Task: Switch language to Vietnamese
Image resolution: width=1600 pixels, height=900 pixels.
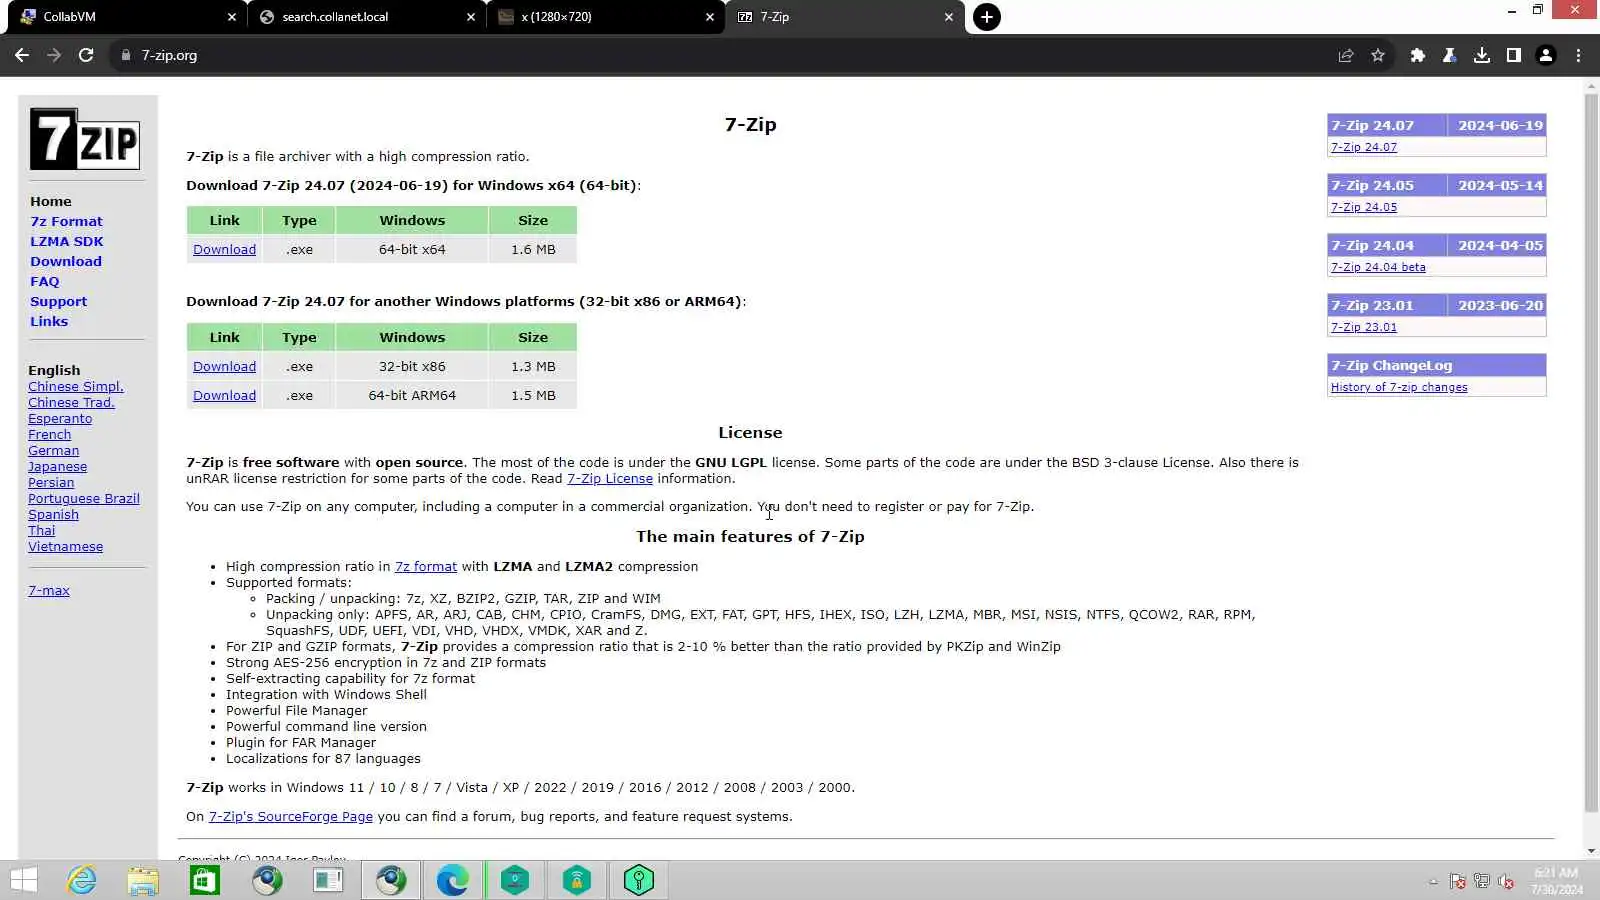Action: 65,547
